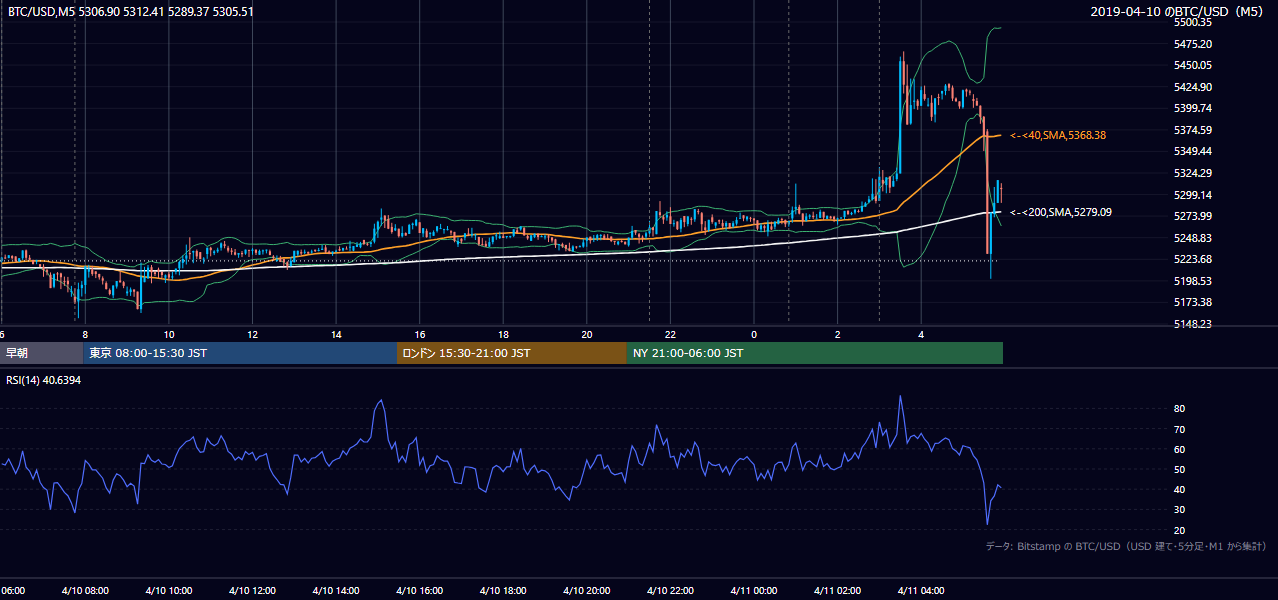Click the Bitstamp data source credit text
1278x600 pixels.
1126,546
